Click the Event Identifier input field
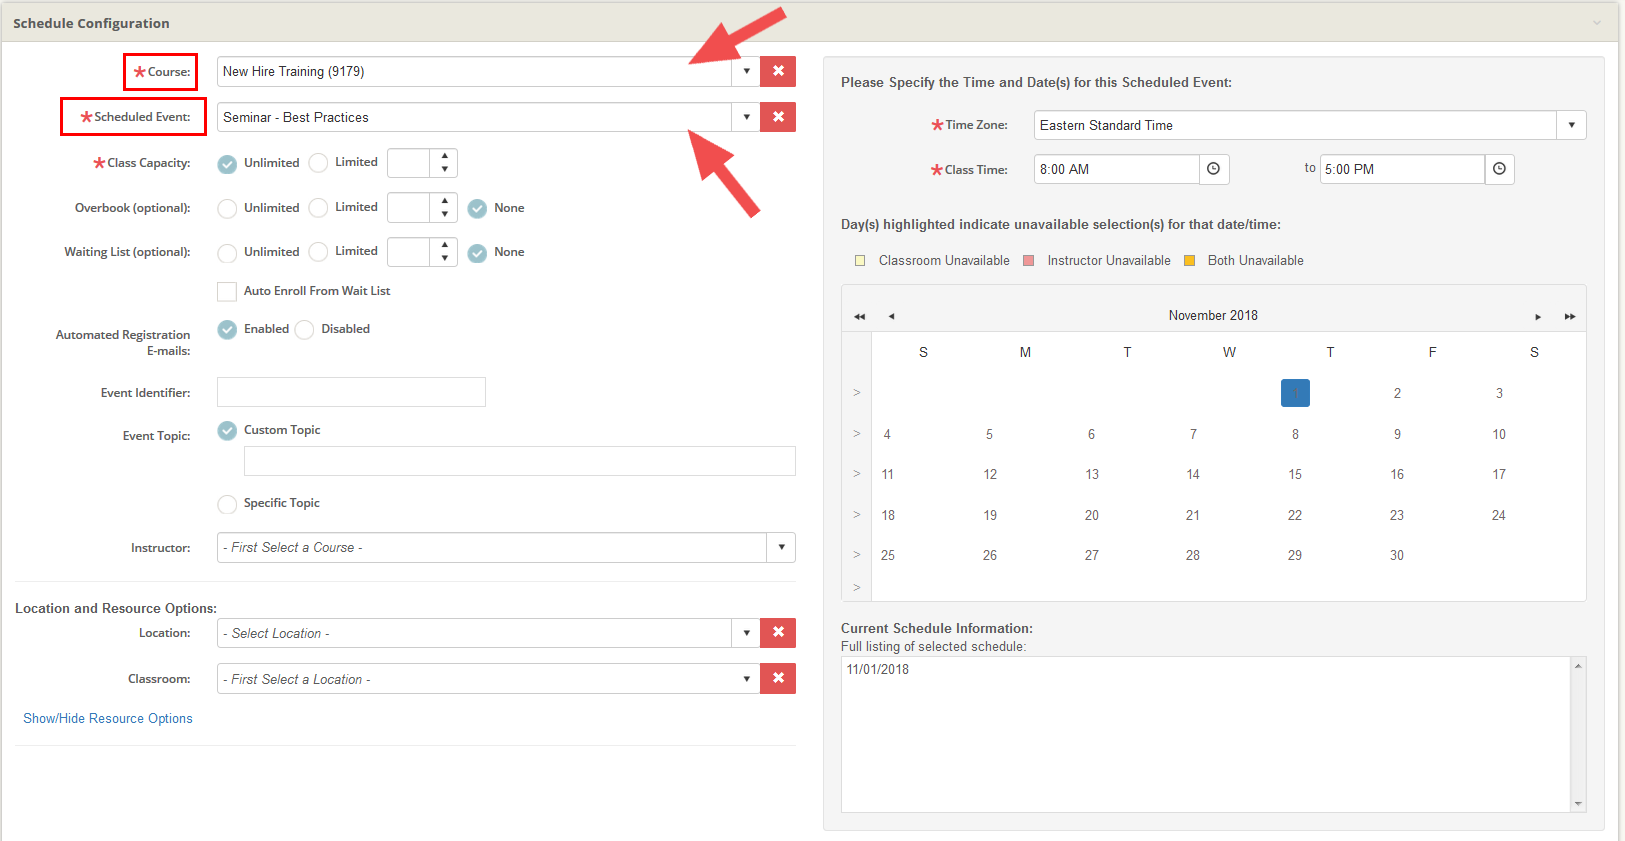 351,392
